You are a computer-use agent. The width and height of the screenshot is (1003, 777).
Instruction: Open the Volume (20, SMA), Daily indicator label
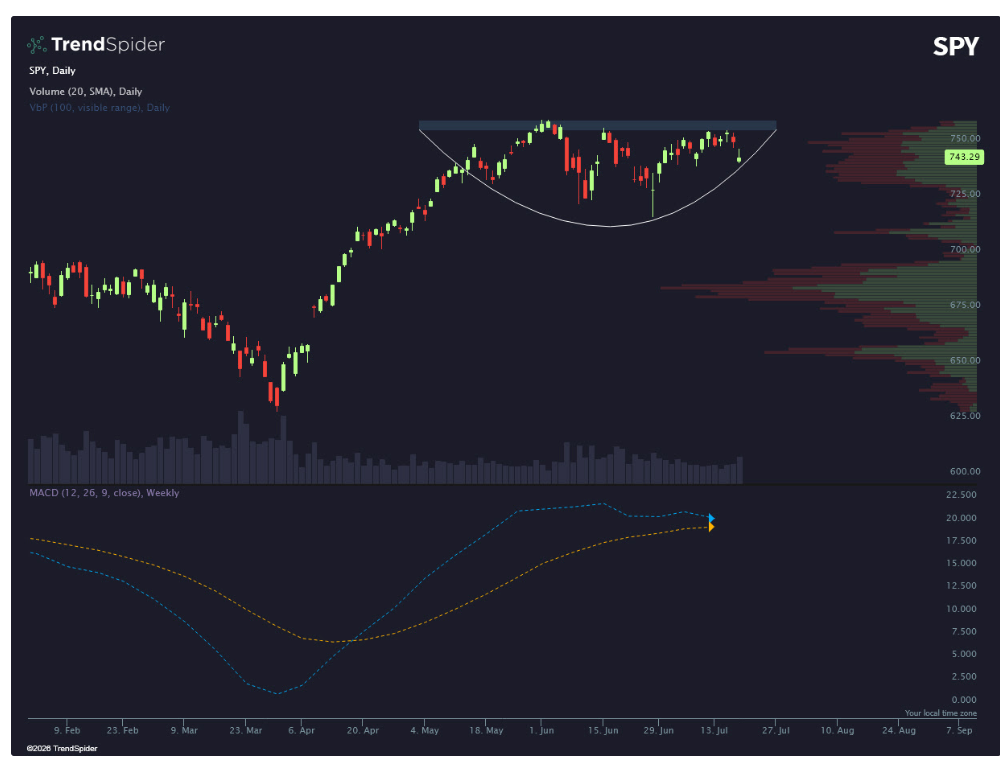coord(86,91)
